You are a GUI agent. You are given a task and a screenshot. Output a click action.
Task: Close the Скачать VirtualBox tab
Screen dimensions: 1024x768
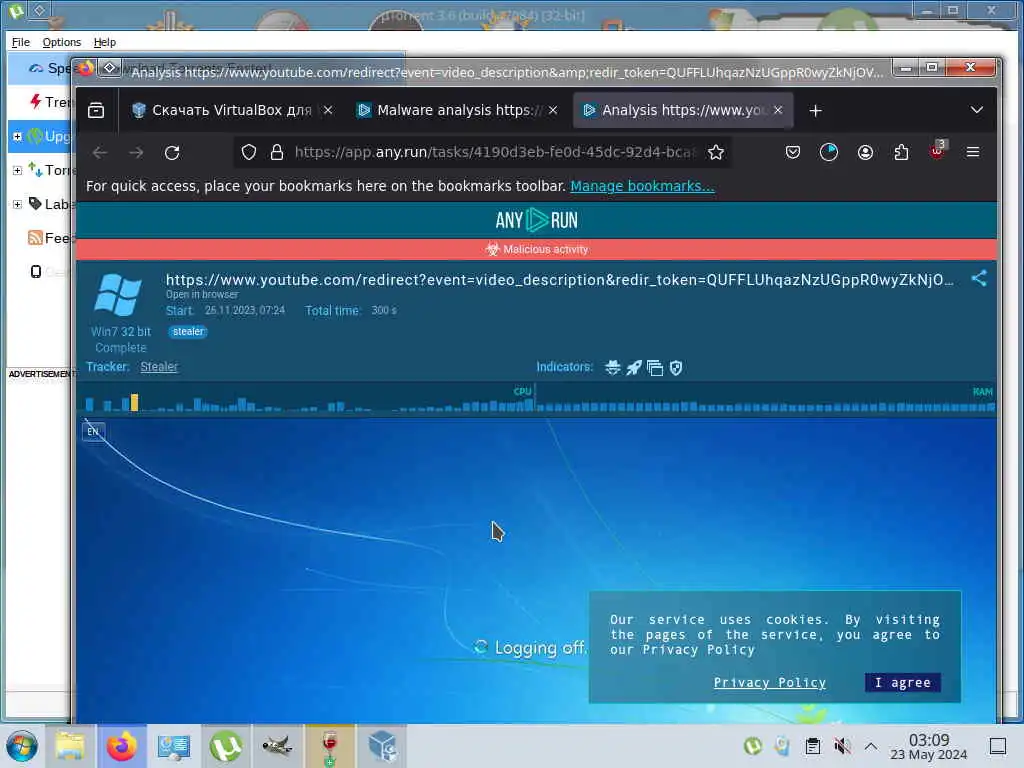click(x=328, y=110)
